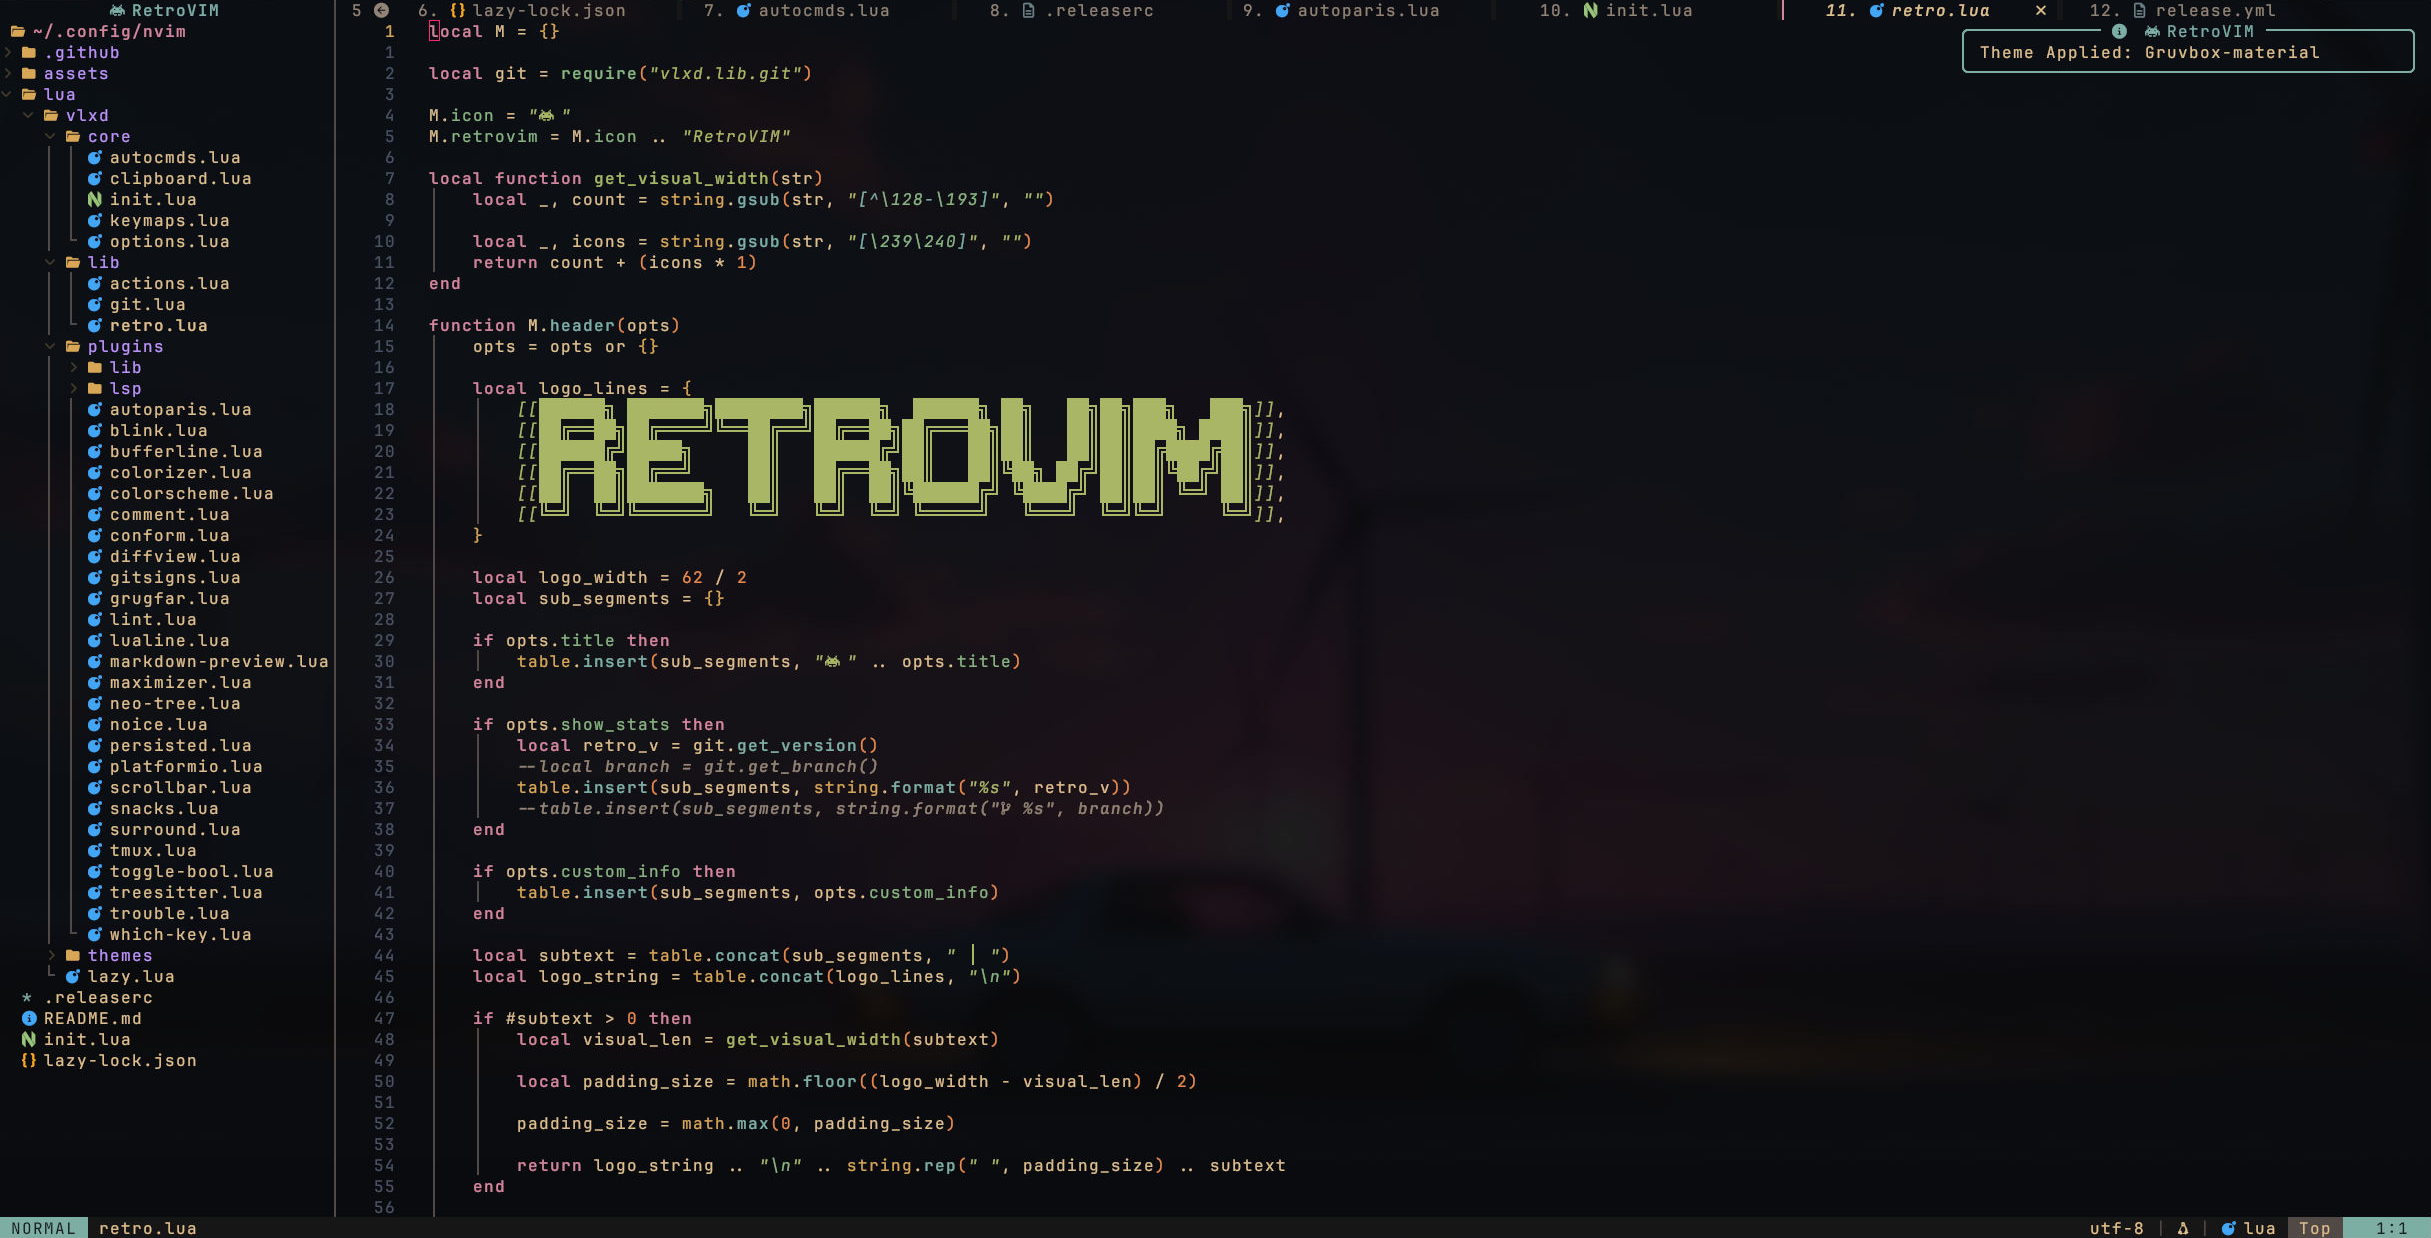2431x1238 pixels.
Task: Open bufferline.lua in the file tree
Action: pos(186,451)
